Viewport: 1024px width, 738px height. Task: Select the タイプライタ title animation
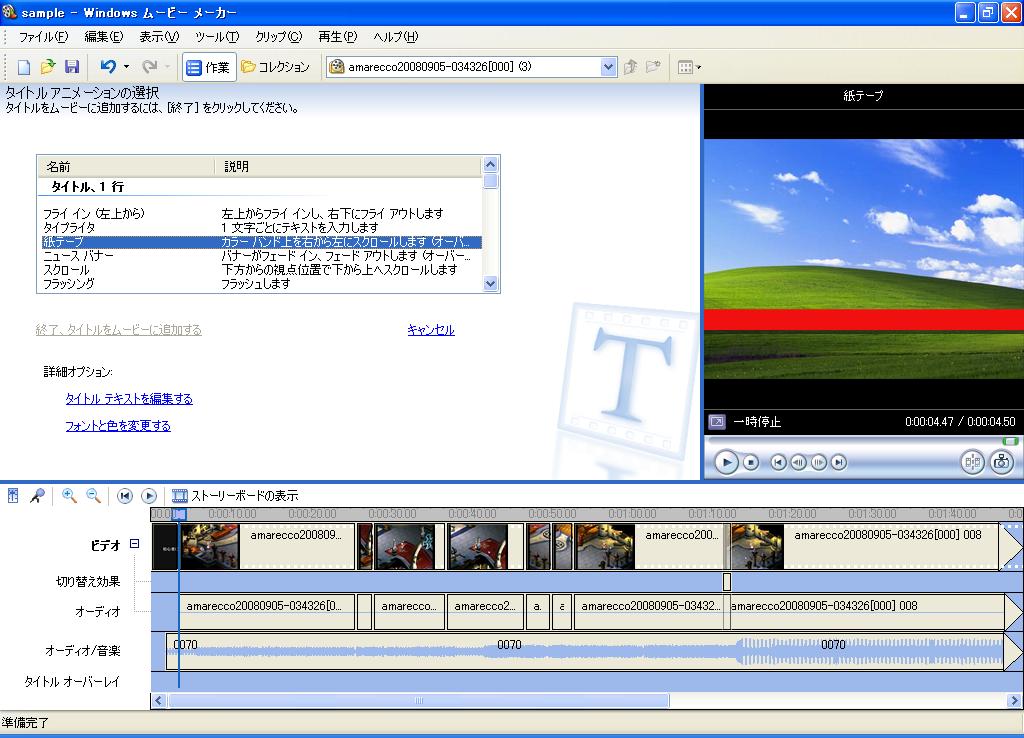coord(70,228)
